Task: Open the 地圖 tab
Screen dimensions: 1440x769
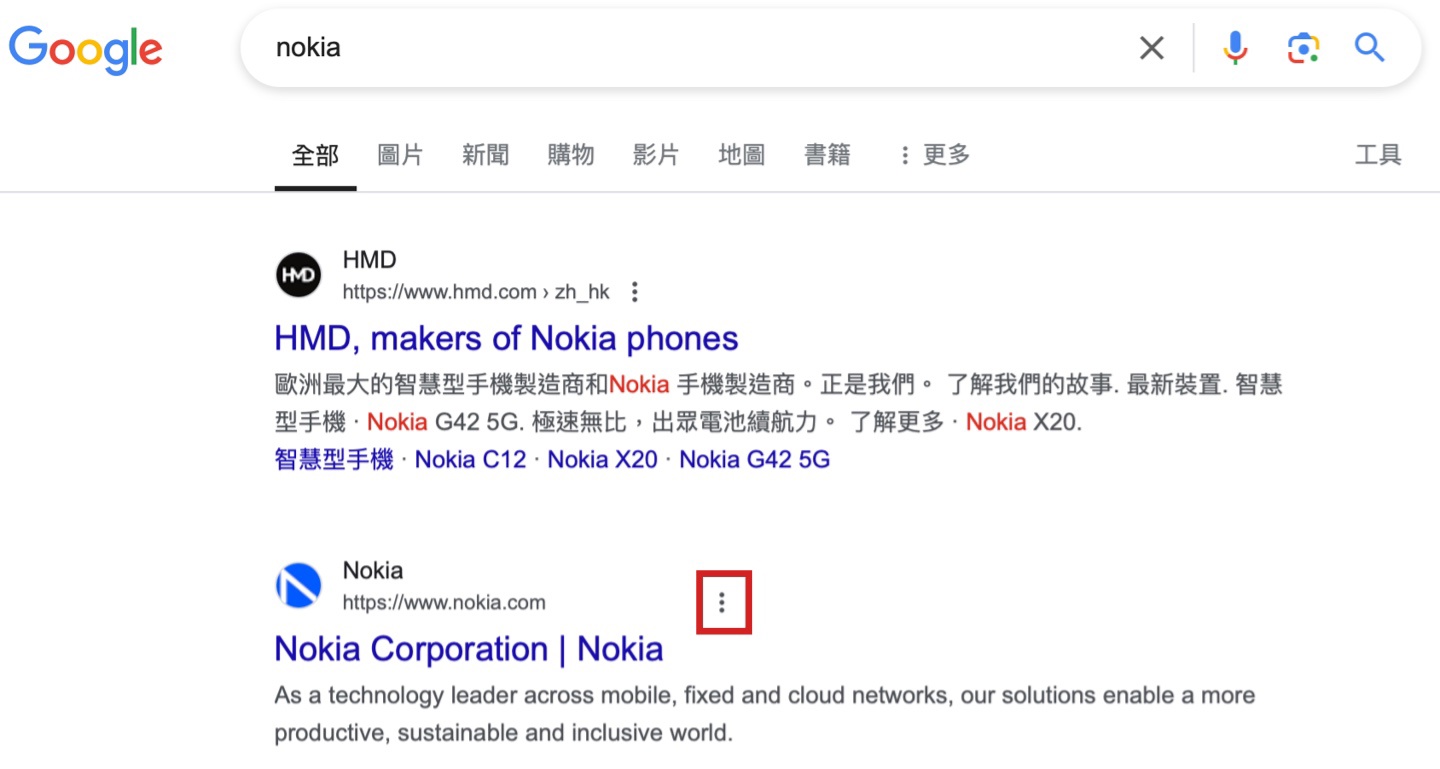Action: (742, 155)
